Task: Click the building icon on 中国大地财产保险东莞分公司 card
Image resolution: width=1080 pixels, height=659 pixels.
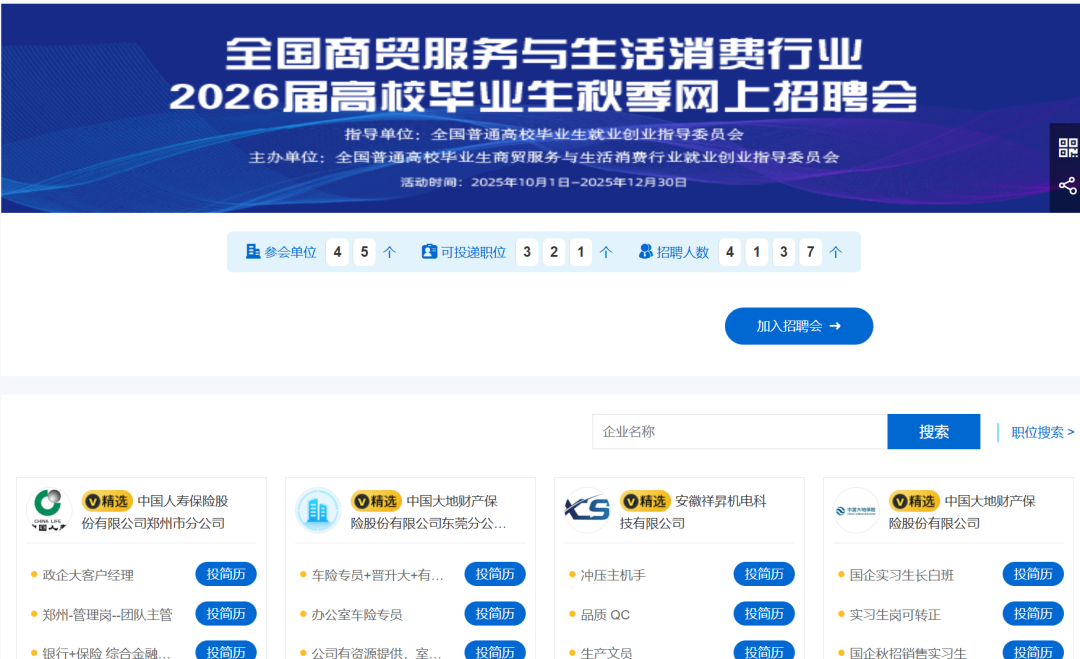Action: [318, 510]
